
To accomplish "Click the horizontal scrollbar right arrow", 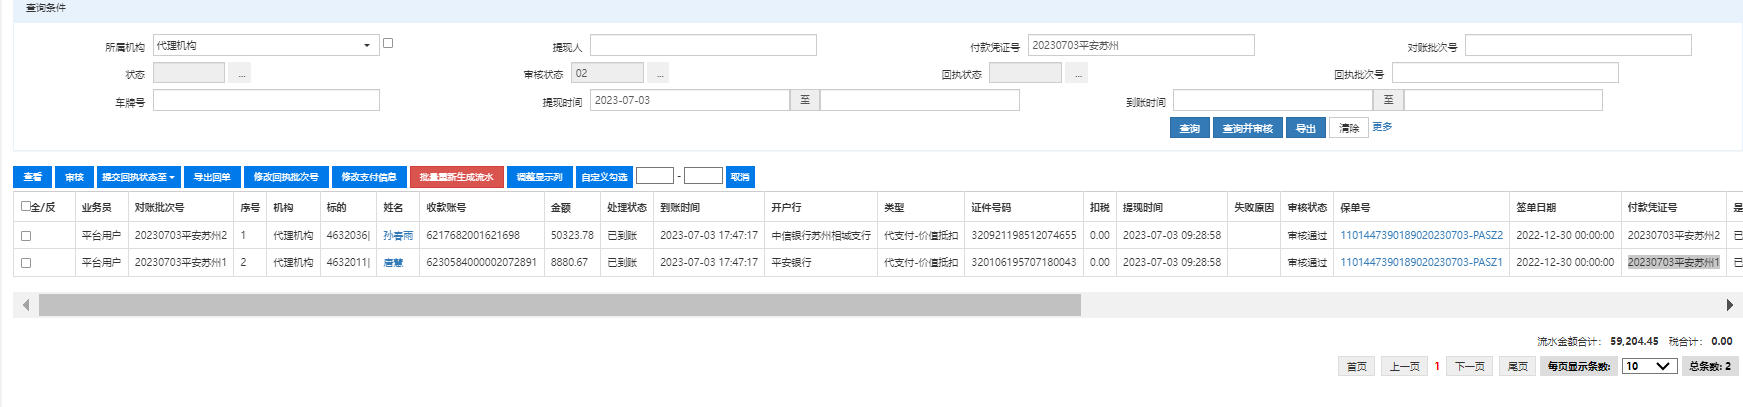I will pos(1730,305).
